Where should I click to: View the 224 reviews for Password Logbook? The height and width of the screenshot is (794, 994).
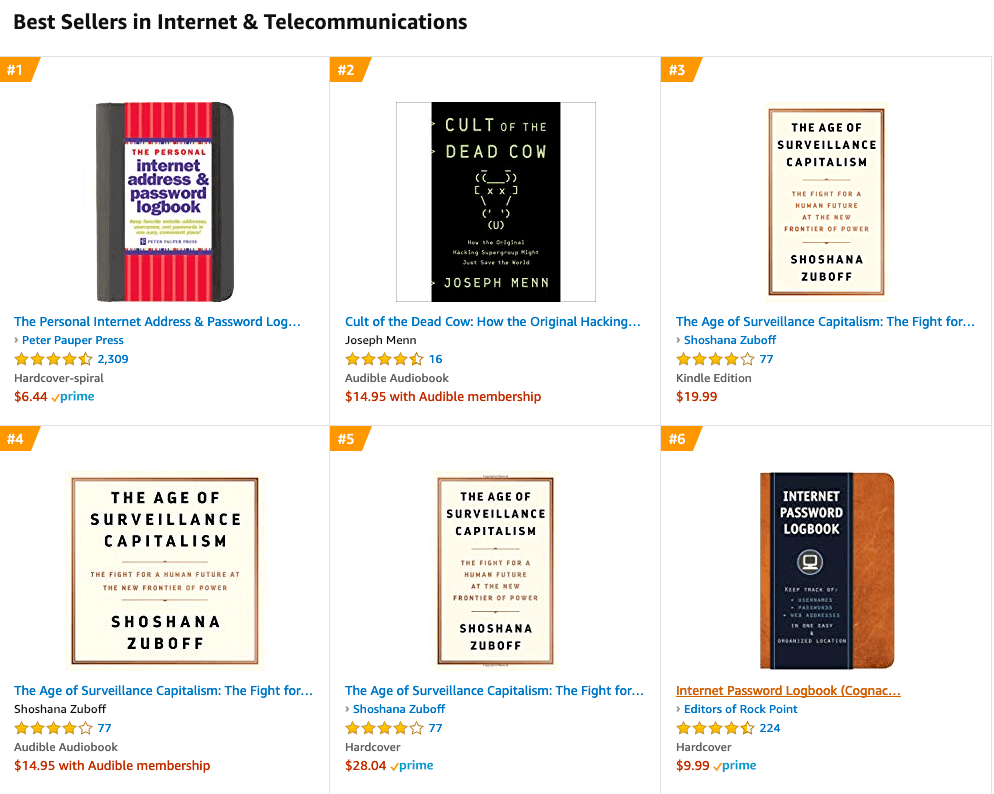pos(770,728)
